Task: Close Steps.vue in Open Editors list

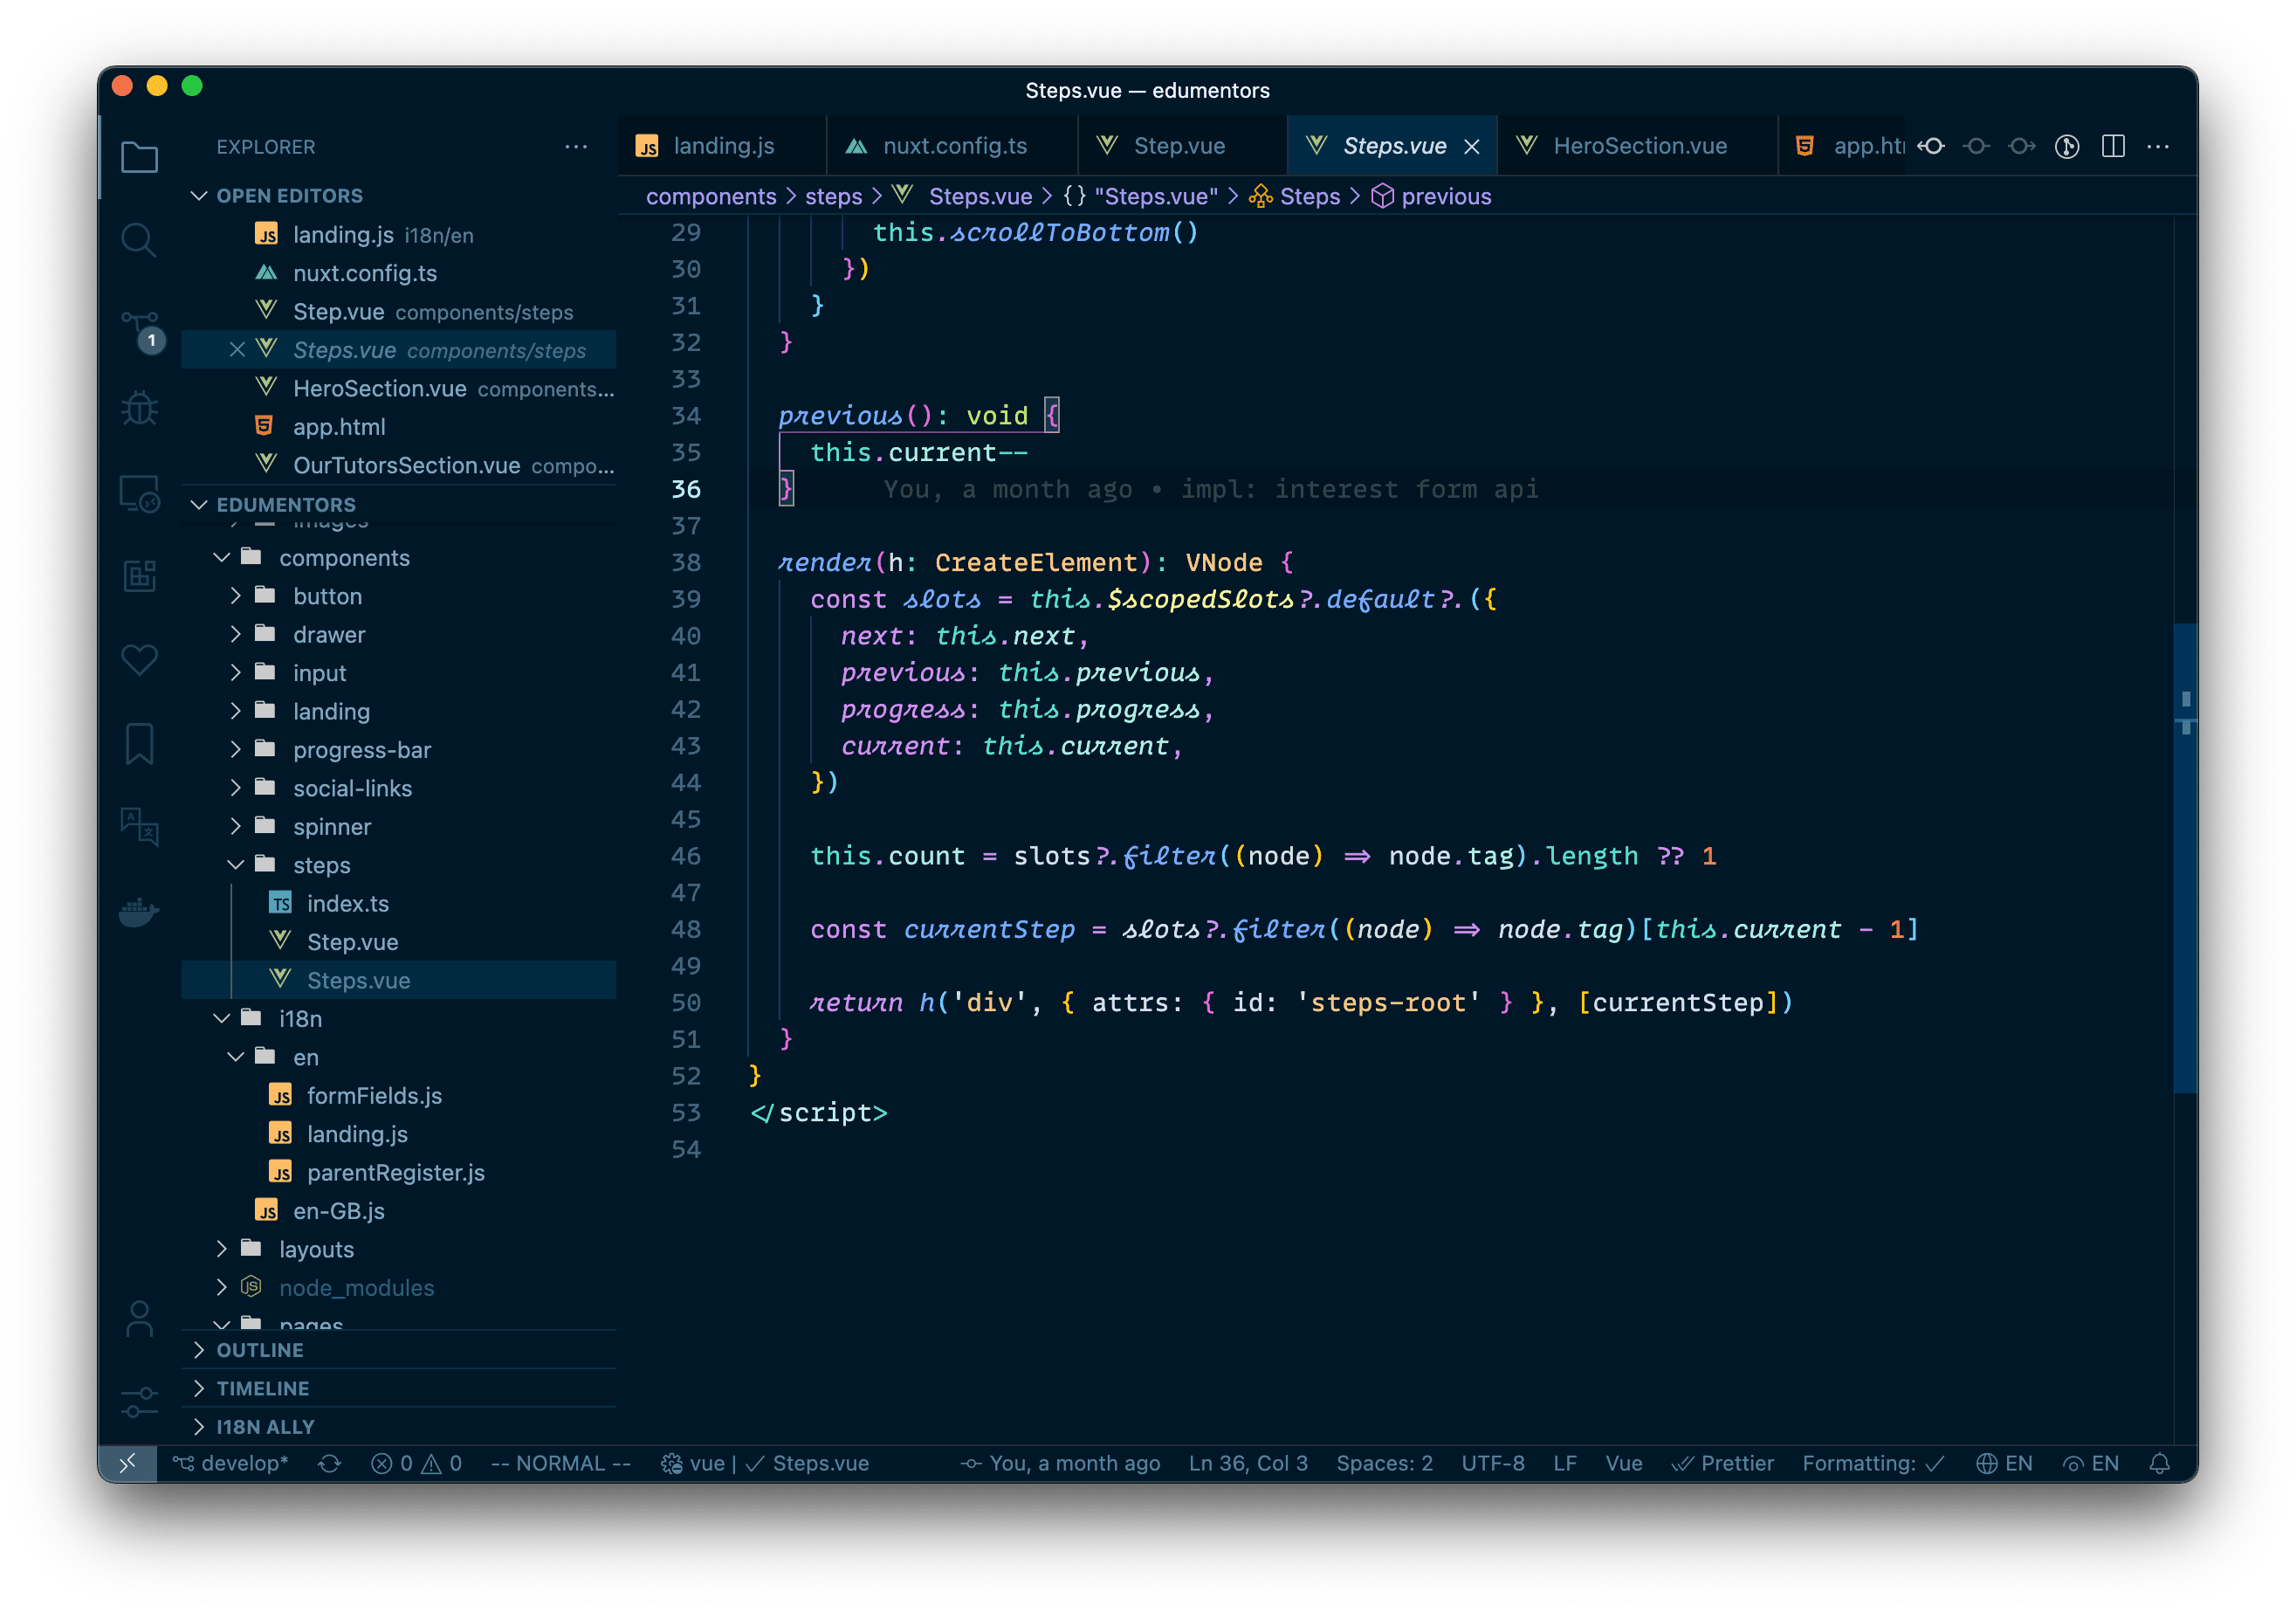Action: (x=237, y=349)
